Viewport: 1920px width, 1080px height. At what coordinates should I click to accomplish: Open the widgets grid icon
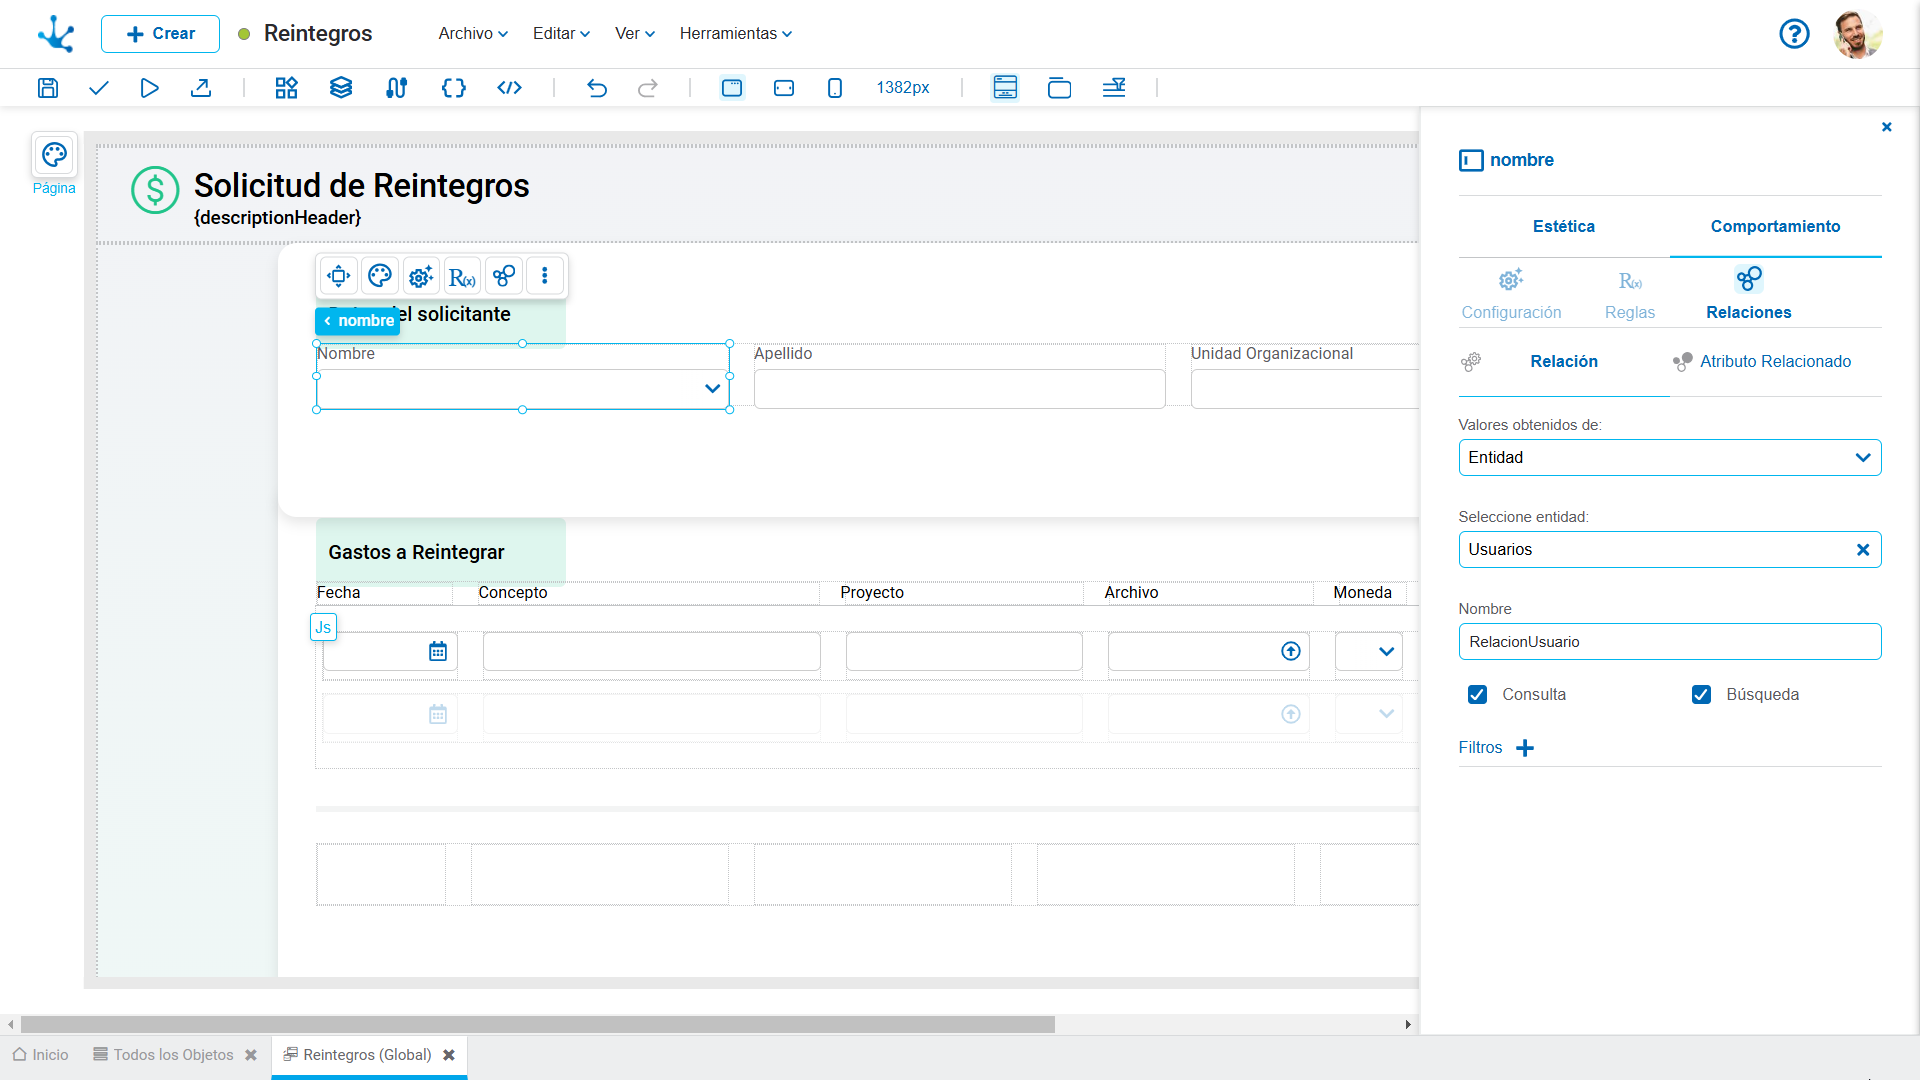pyautogui.click(x=287, y=88)
